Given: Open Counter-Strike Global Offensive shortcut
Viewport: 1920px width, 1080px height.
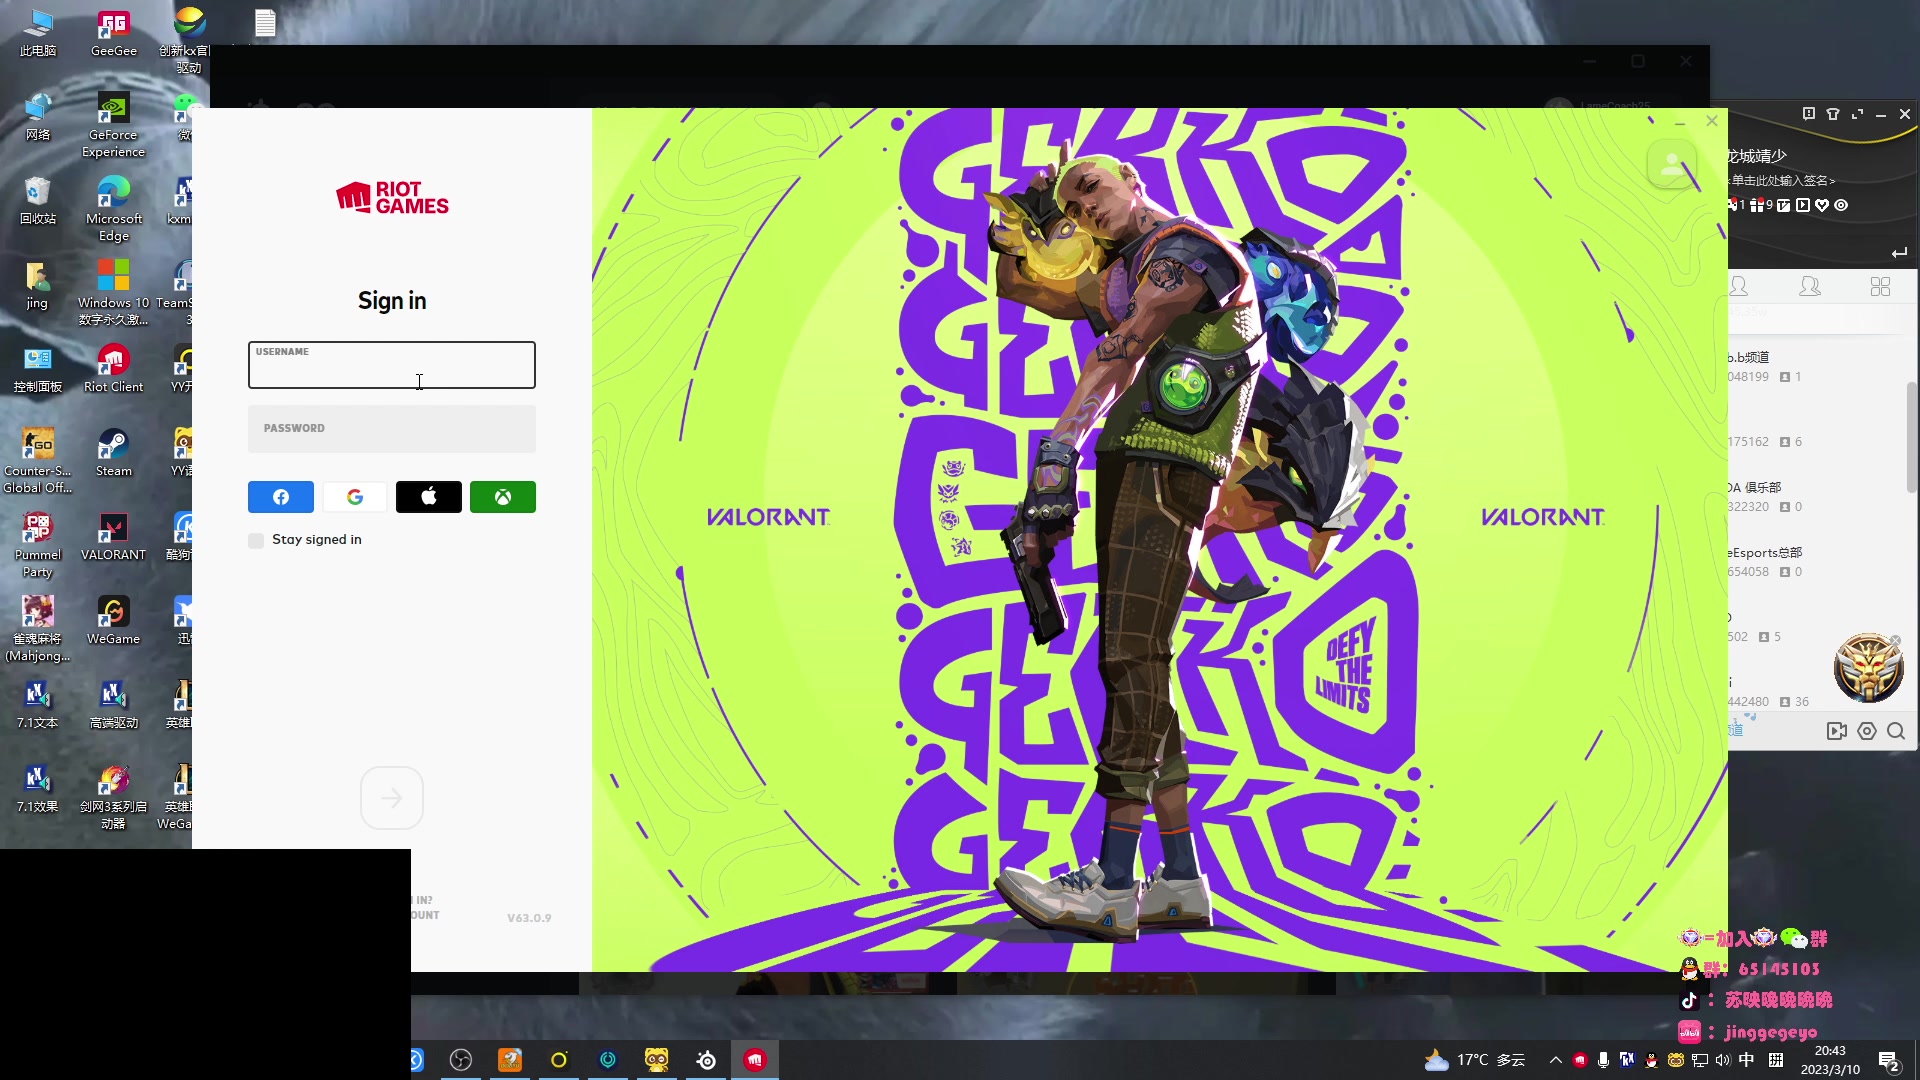Looking at the screenshot, I should coord(38,462).
